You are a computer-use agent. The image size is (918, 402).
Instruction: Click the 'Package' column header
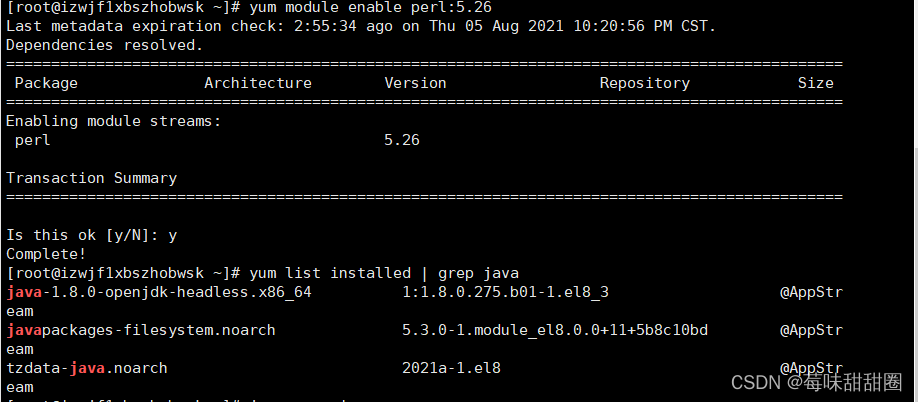(x=46, y=84)
